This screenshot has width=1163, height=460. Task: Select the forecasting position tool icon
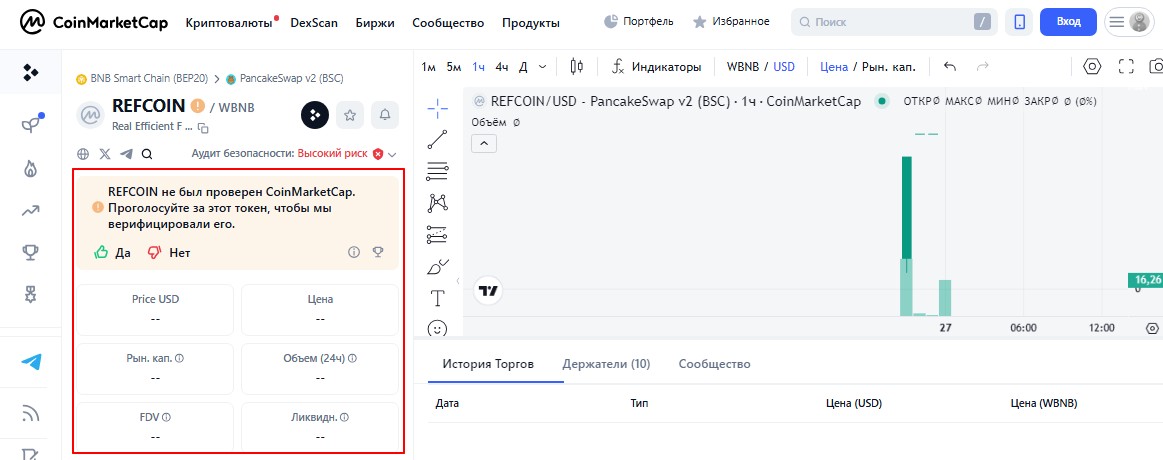(x=438, y=234)
